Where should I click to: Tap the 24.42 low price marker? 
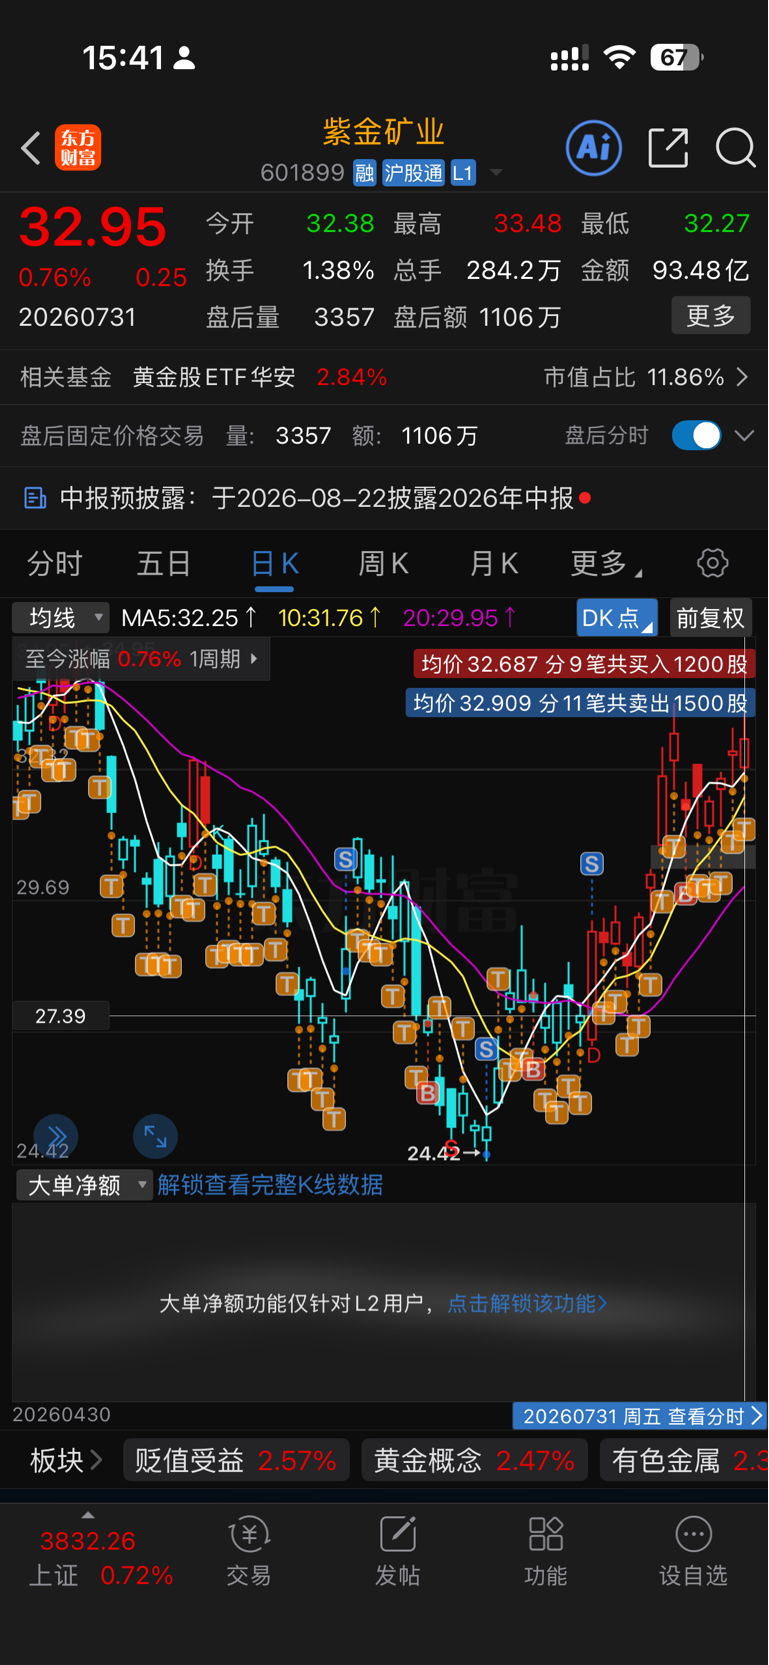(x=434, y=1153)
